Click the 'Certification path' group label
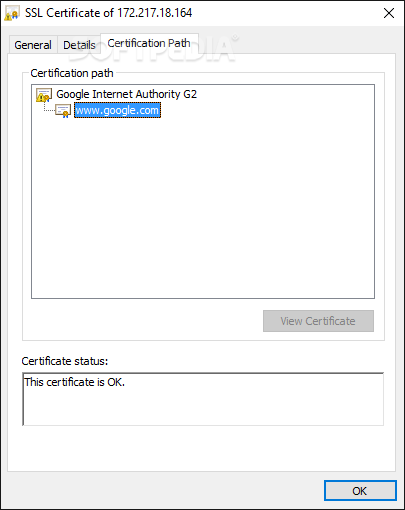This screenshot has height=510, width=405. click(x=72, y=73)
